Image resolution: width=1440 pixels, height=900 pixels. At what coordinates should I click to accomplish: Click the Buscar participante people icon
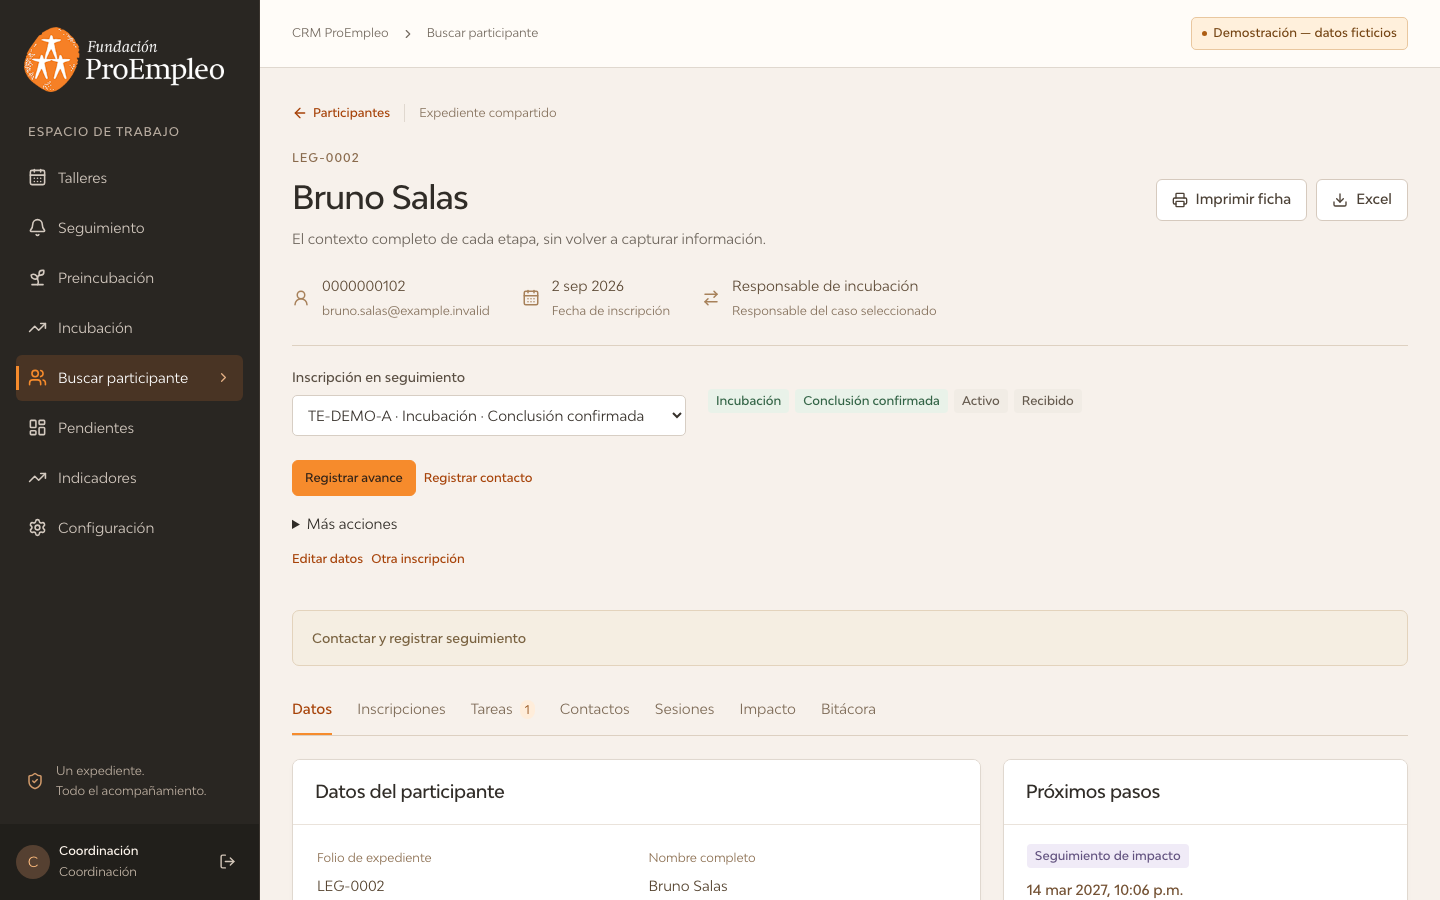click(37, 378)
